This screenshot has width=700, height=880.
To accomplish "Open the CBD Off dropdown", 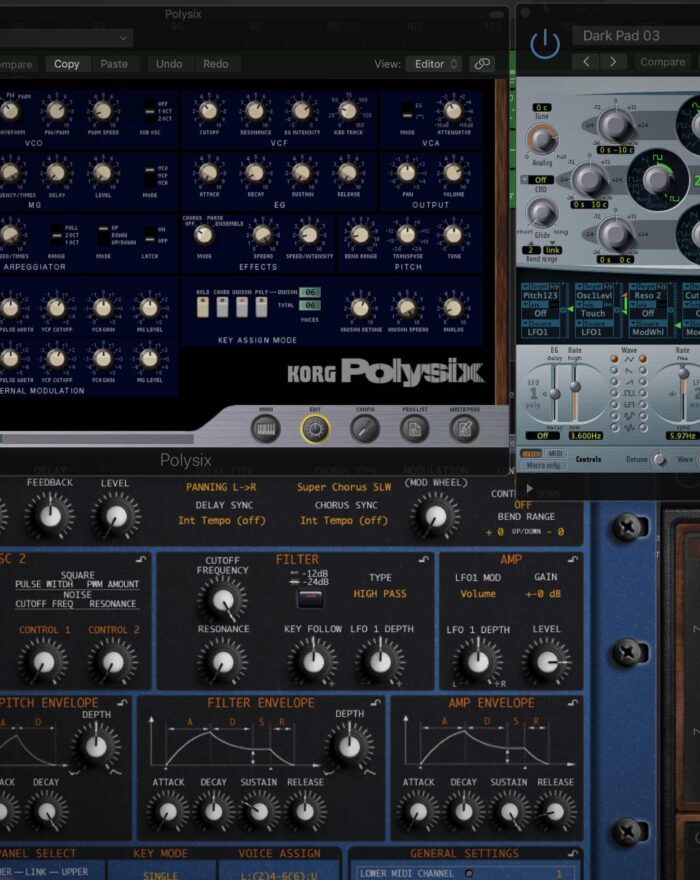I will (x=537, y=180).
